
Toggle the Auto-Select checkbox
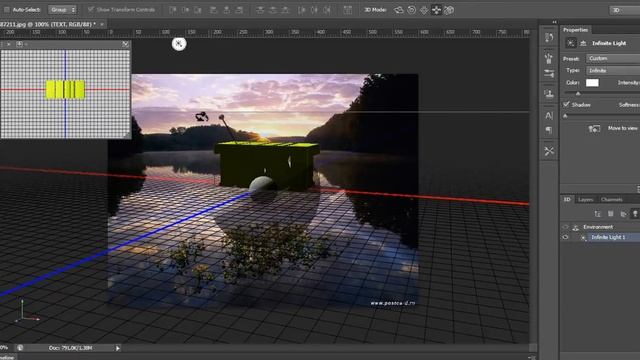click(x=7, y=9)
